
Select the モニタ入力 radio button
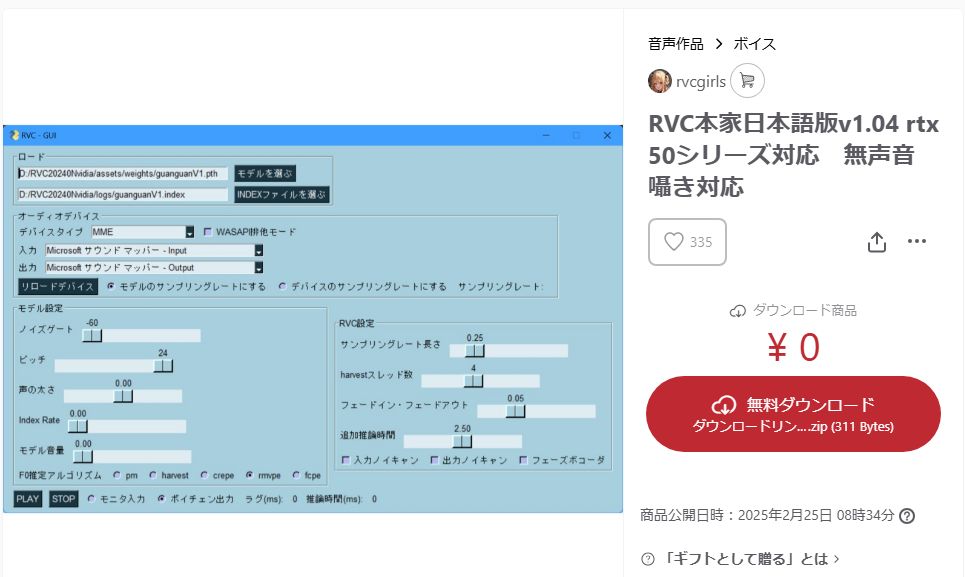[91, 498]
